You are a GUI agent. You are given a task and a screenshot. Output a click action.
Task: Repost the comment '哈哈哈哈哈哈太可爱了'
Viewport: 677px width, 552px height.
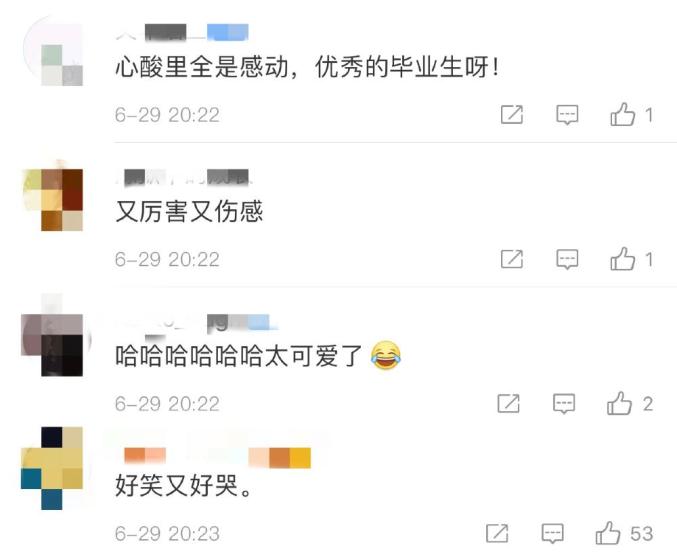[509, 403]
